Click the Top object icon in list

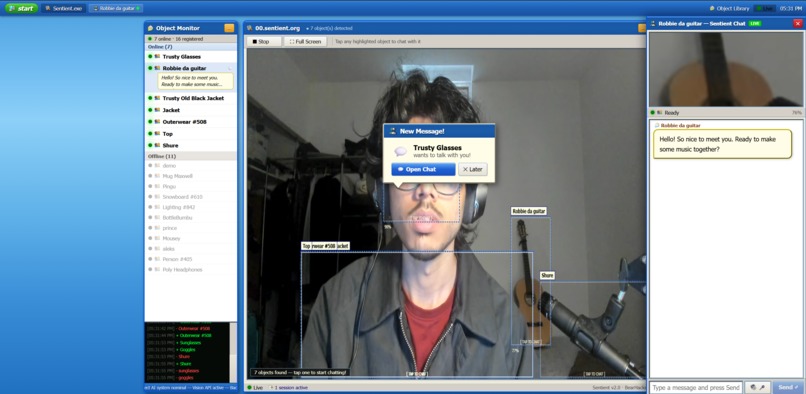pos(157,134)
